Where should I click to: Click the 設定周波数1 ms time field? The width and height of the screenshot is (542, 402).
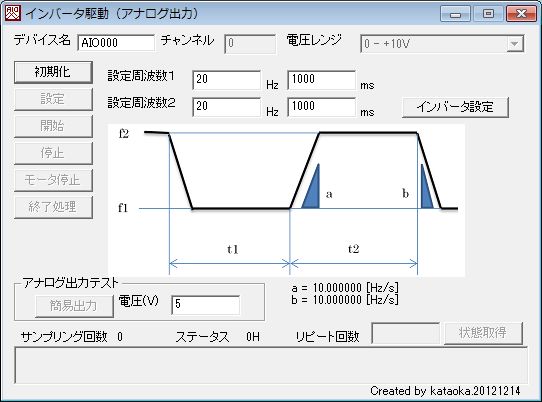coord(321,80)
